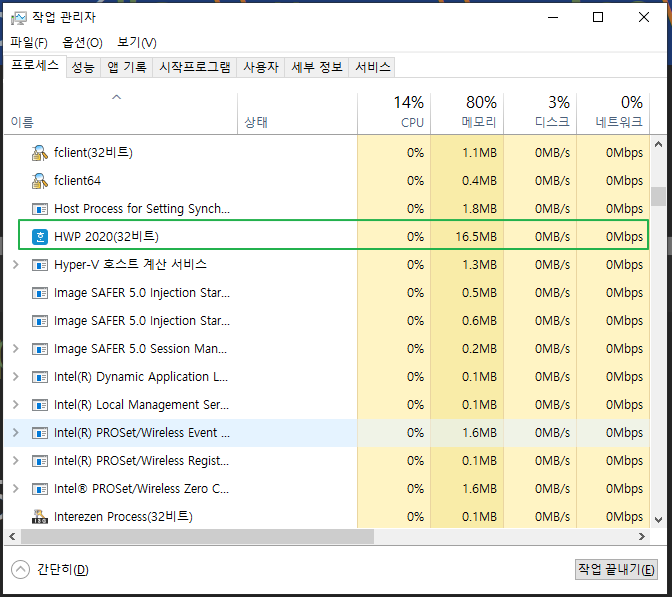This screenshot has height=597, width=672.
Task: Click the horizontal scrollbar thumb
Action: point(198,537)
